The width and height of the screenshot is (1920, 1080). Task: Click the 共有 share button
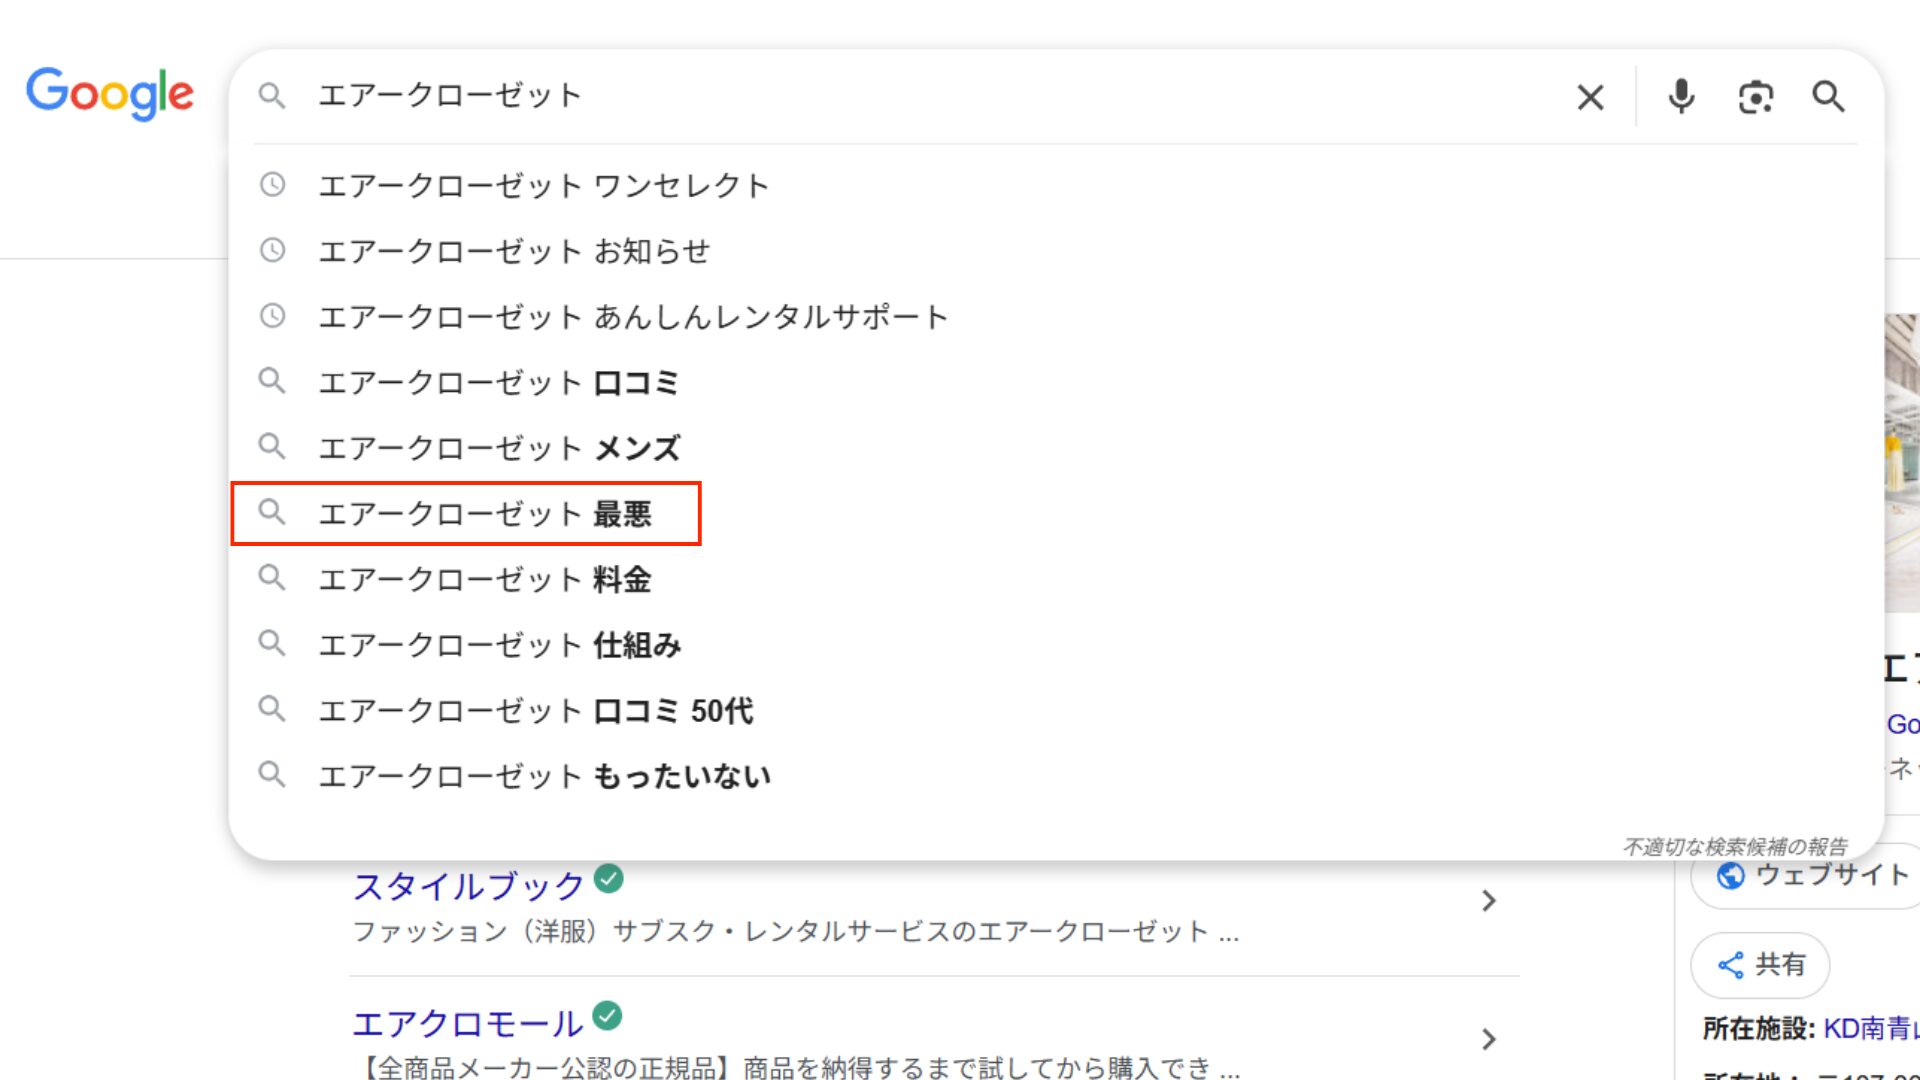[1760, 964]
